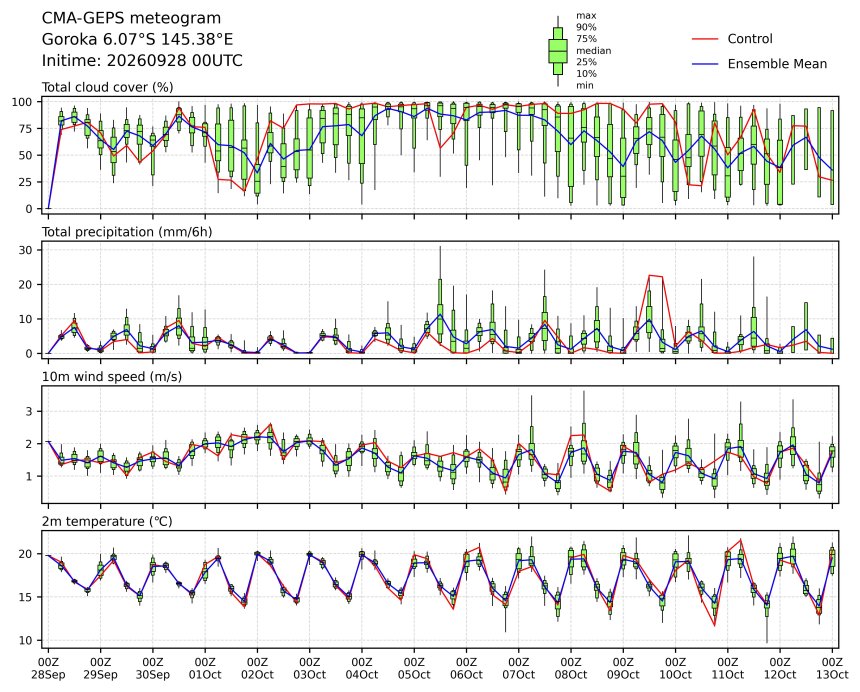Click the 00Z 28Sep time axis label
This screenshot has height=692, width=860.
click(48, 668)
